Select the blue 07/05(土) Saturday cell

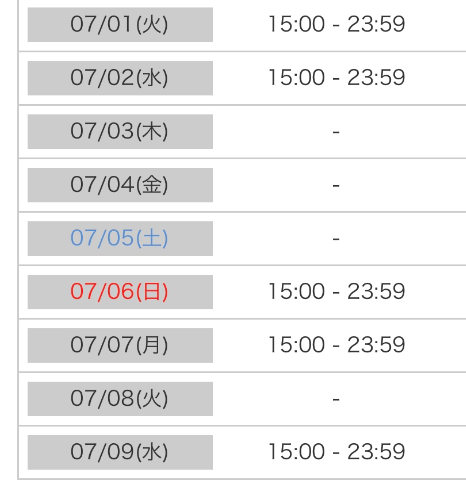pyautogui.click(x=120, y=238)
